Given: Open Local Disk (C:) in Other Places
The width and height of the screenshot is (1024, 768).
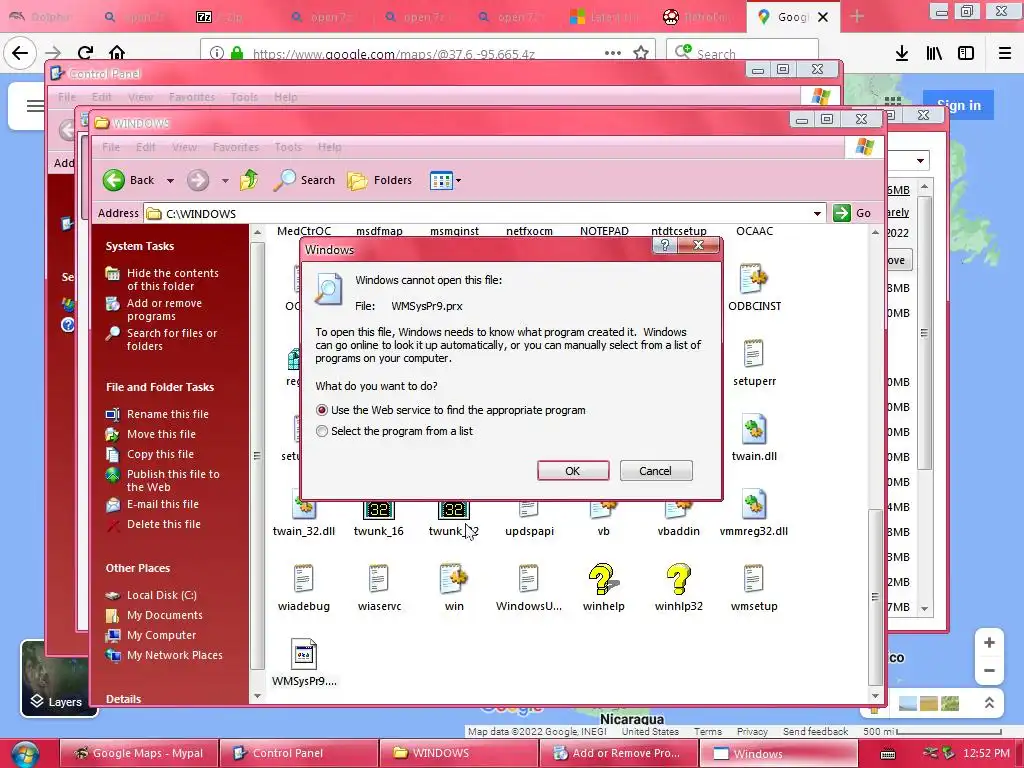Looking at the screenshot, I should [x=162, y=595].
